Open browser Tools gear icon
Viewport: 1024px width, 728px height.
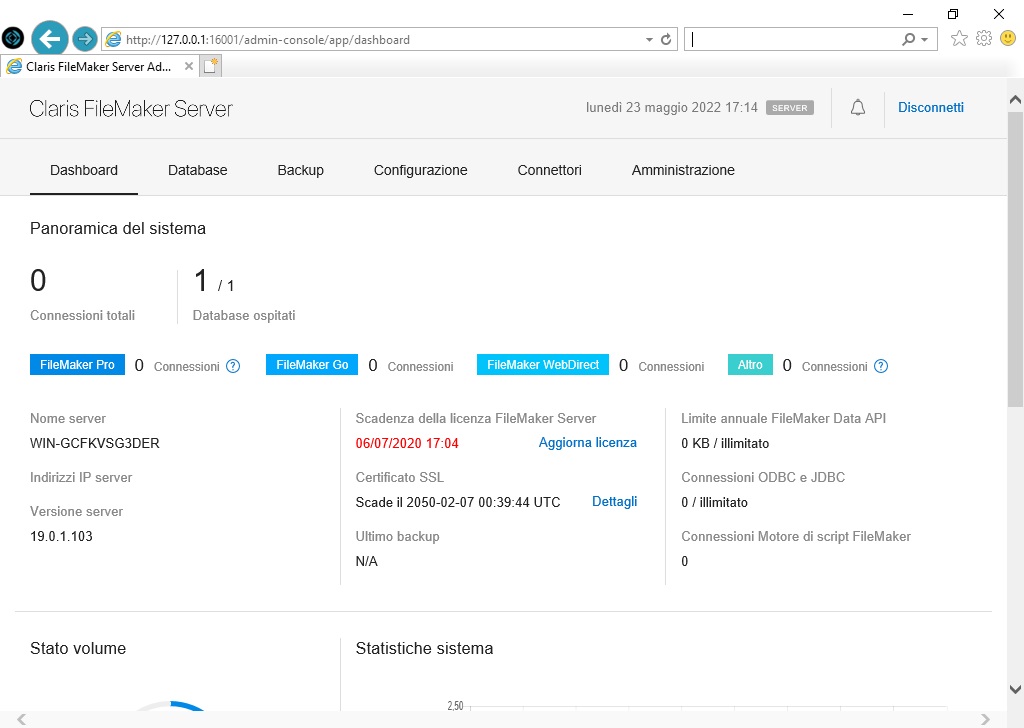(984, 39)
